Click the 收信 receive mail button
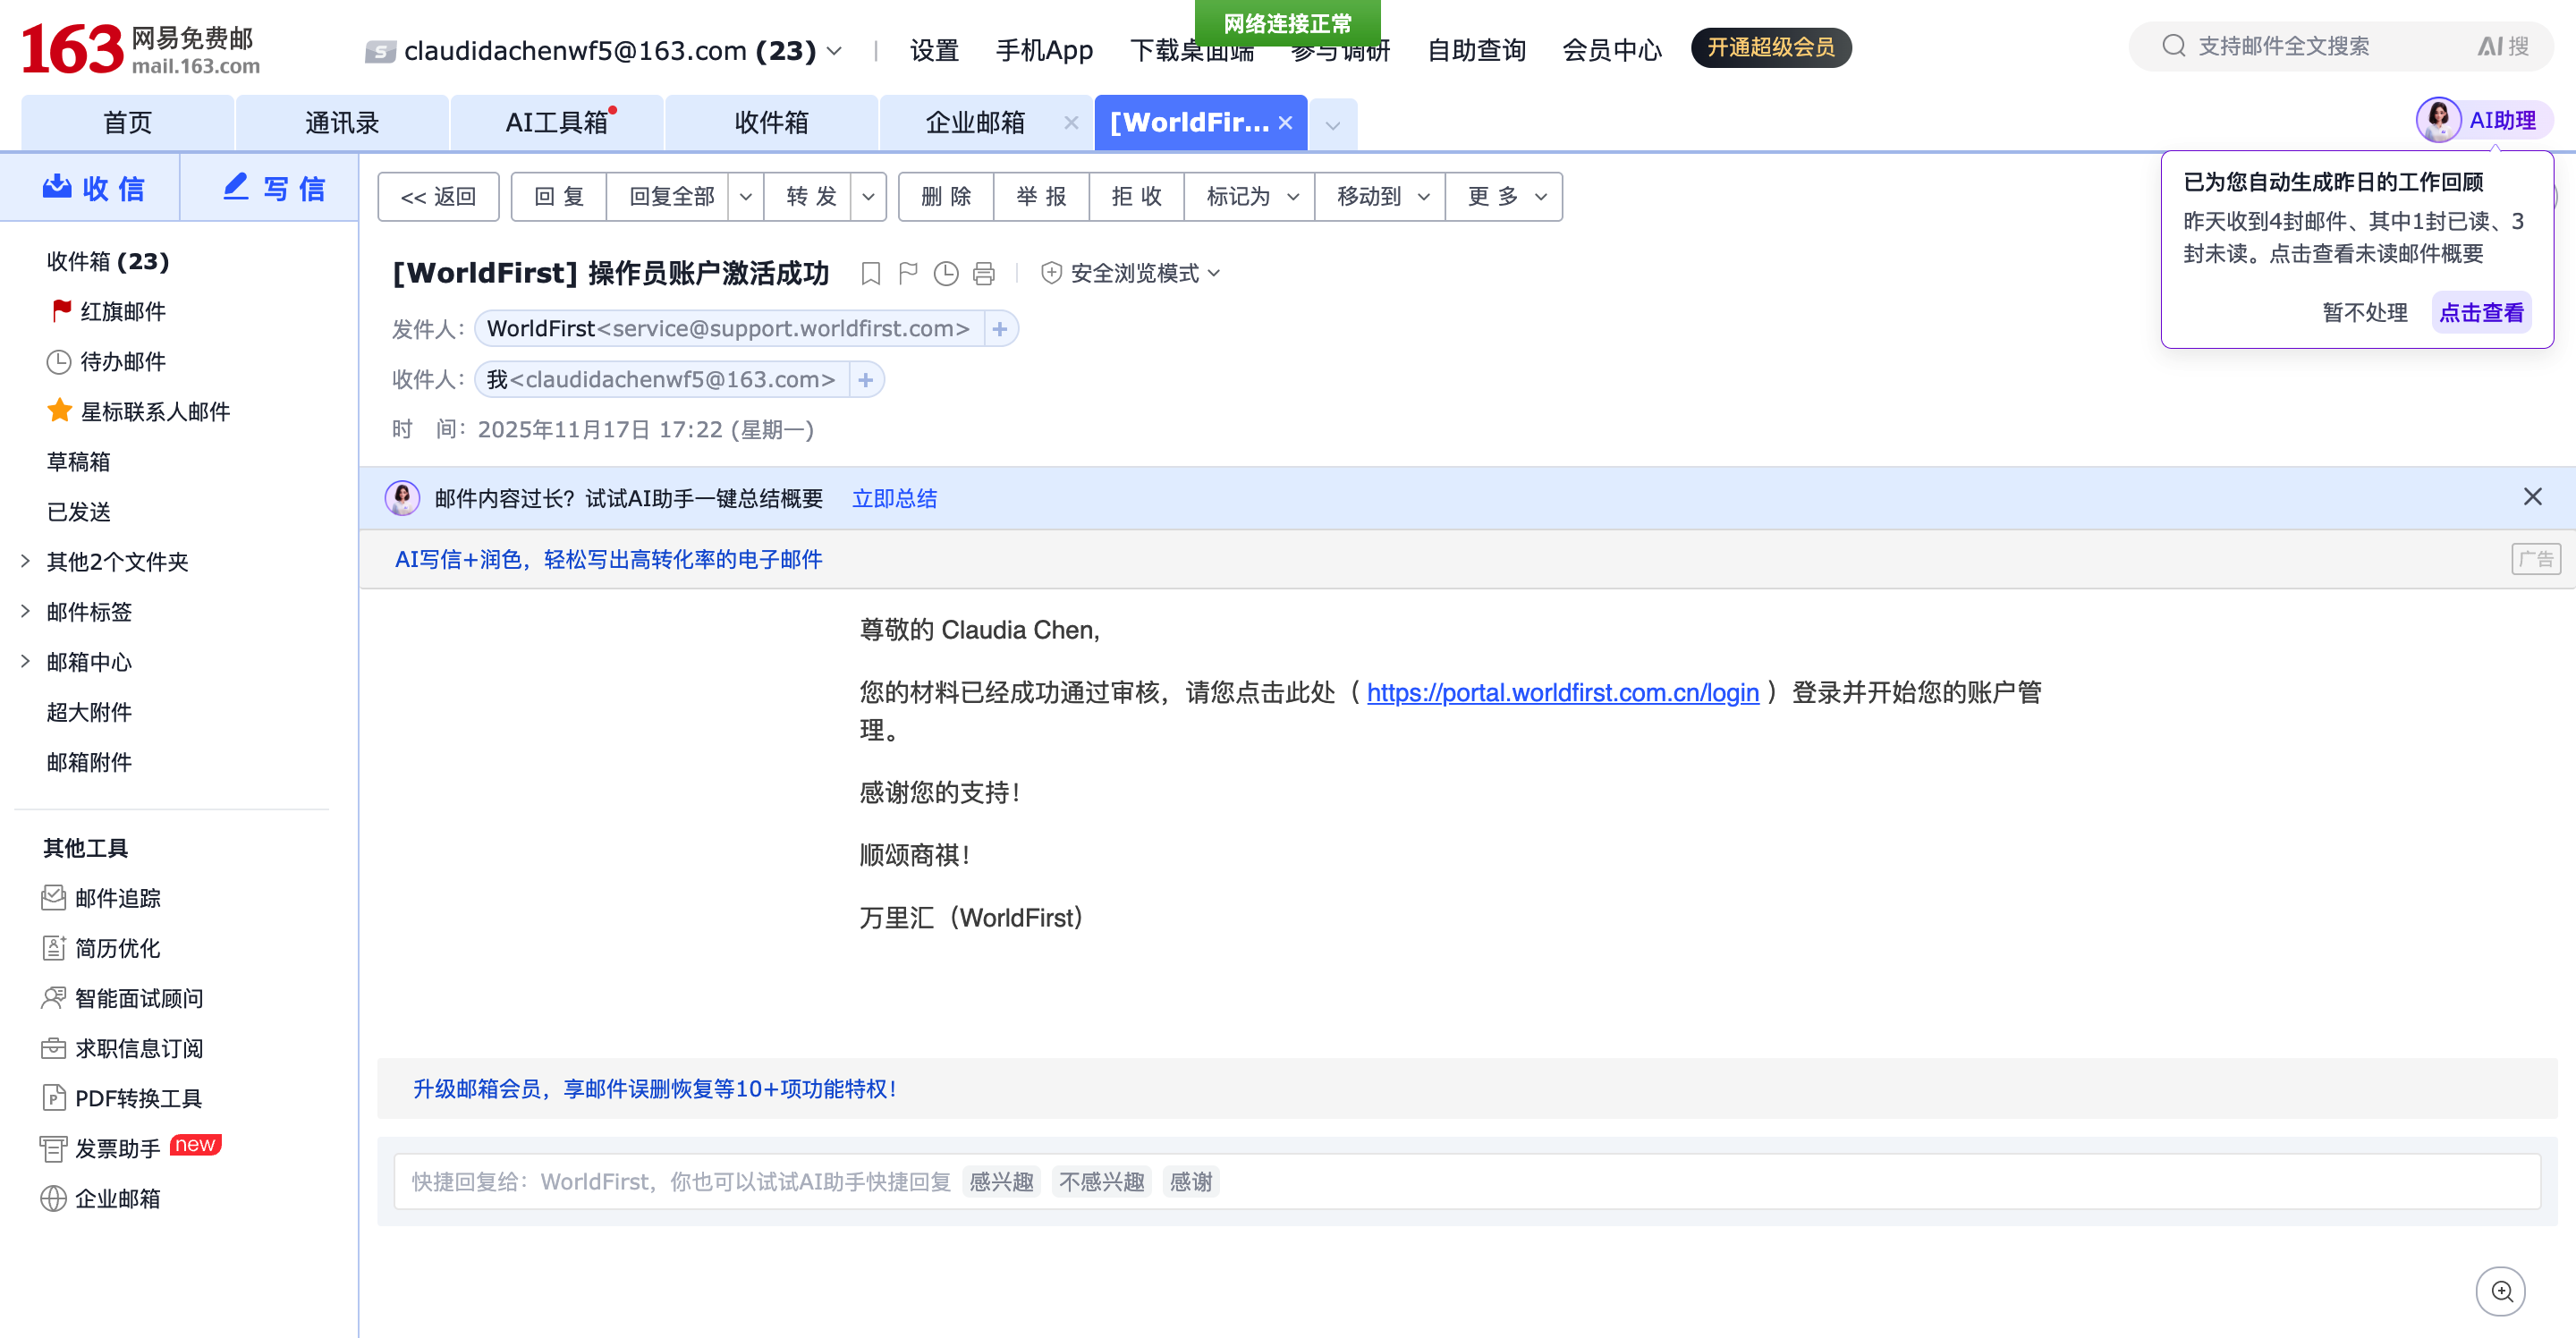Screen dimensions: 2576x1338 coord(92,188)
